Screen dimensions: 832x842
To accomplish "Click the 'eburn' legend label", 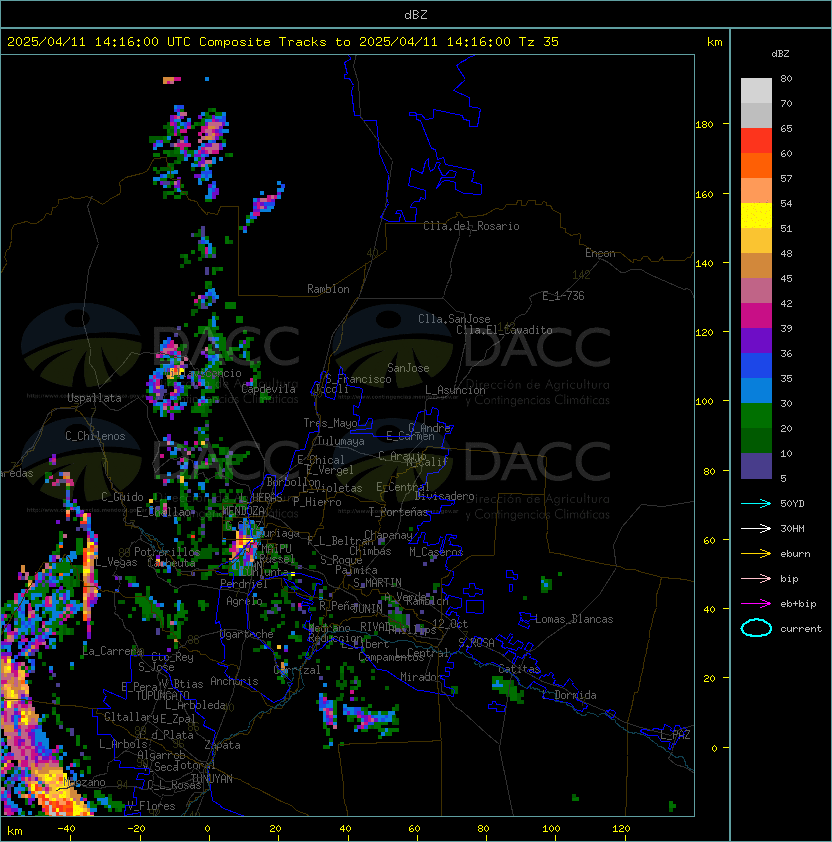I will tap(795, 554).
